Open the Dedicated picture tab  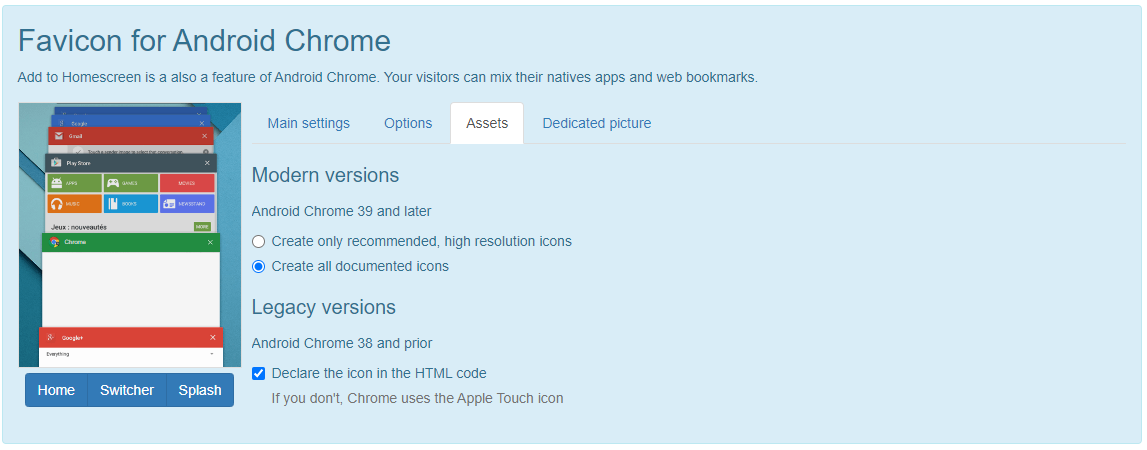pyautogui.click(x=596, y=123)
